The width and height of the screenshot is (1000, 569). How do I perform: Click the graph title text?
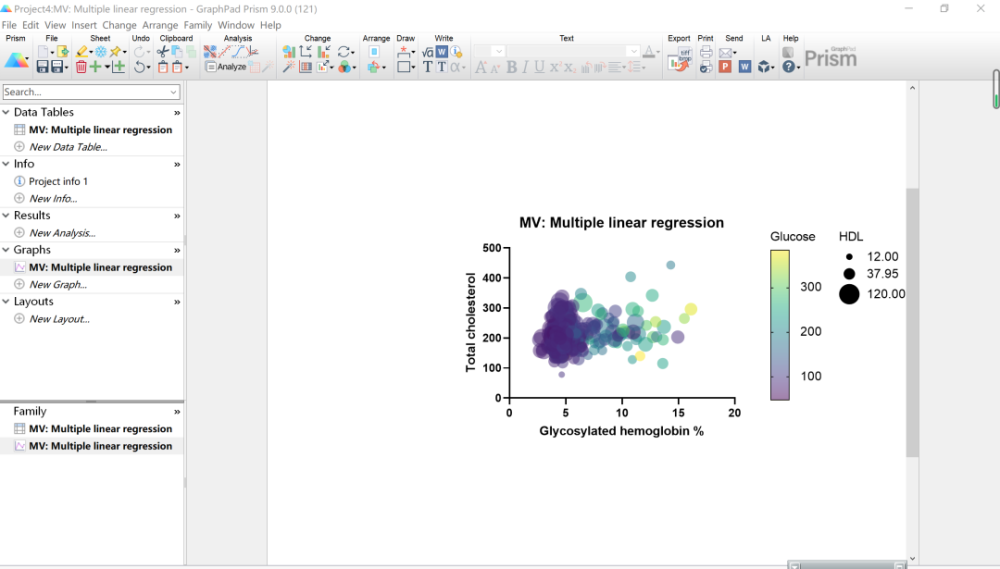[621, 223]
